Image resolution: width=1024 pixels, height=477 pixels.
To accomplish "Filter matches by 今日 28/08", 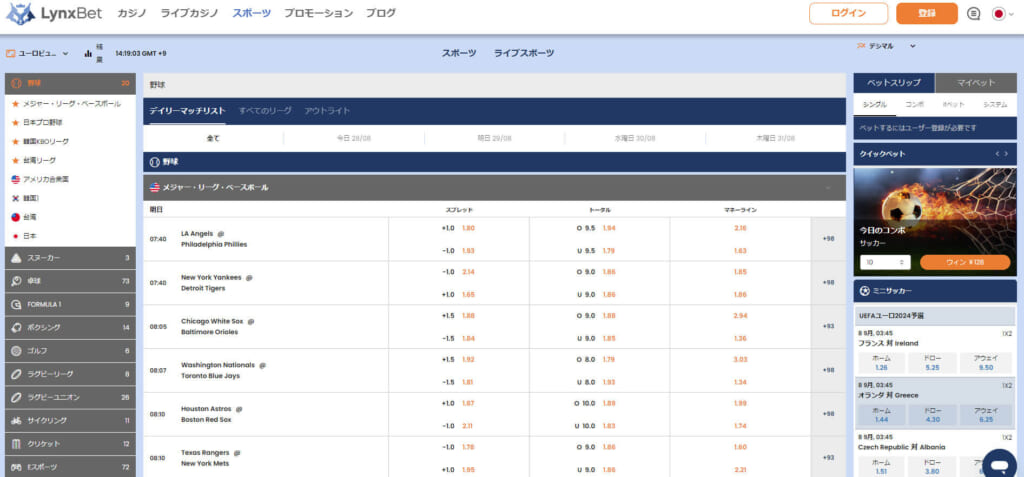I will coord(353,139).
